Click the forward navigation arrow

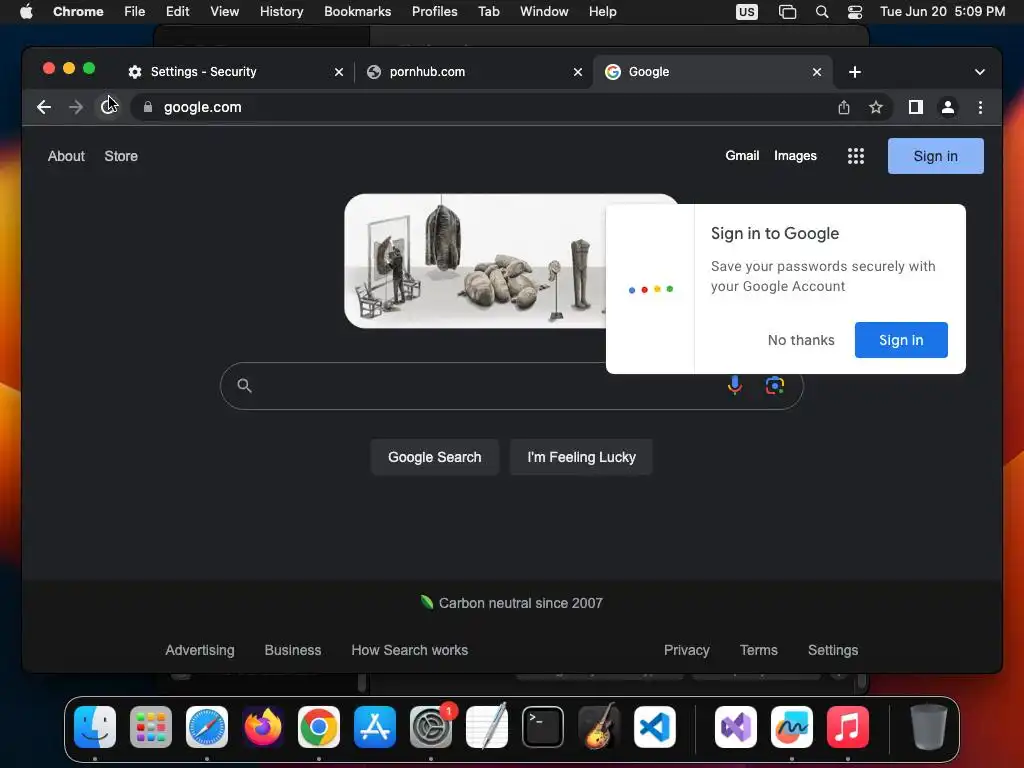[x=76, y=107]
